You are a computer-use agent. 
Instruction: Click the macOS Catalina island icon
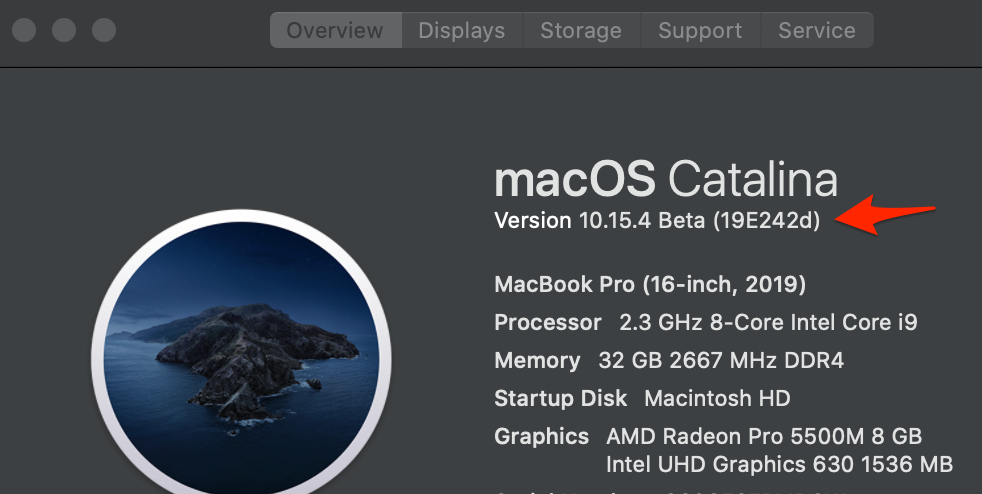240,350
